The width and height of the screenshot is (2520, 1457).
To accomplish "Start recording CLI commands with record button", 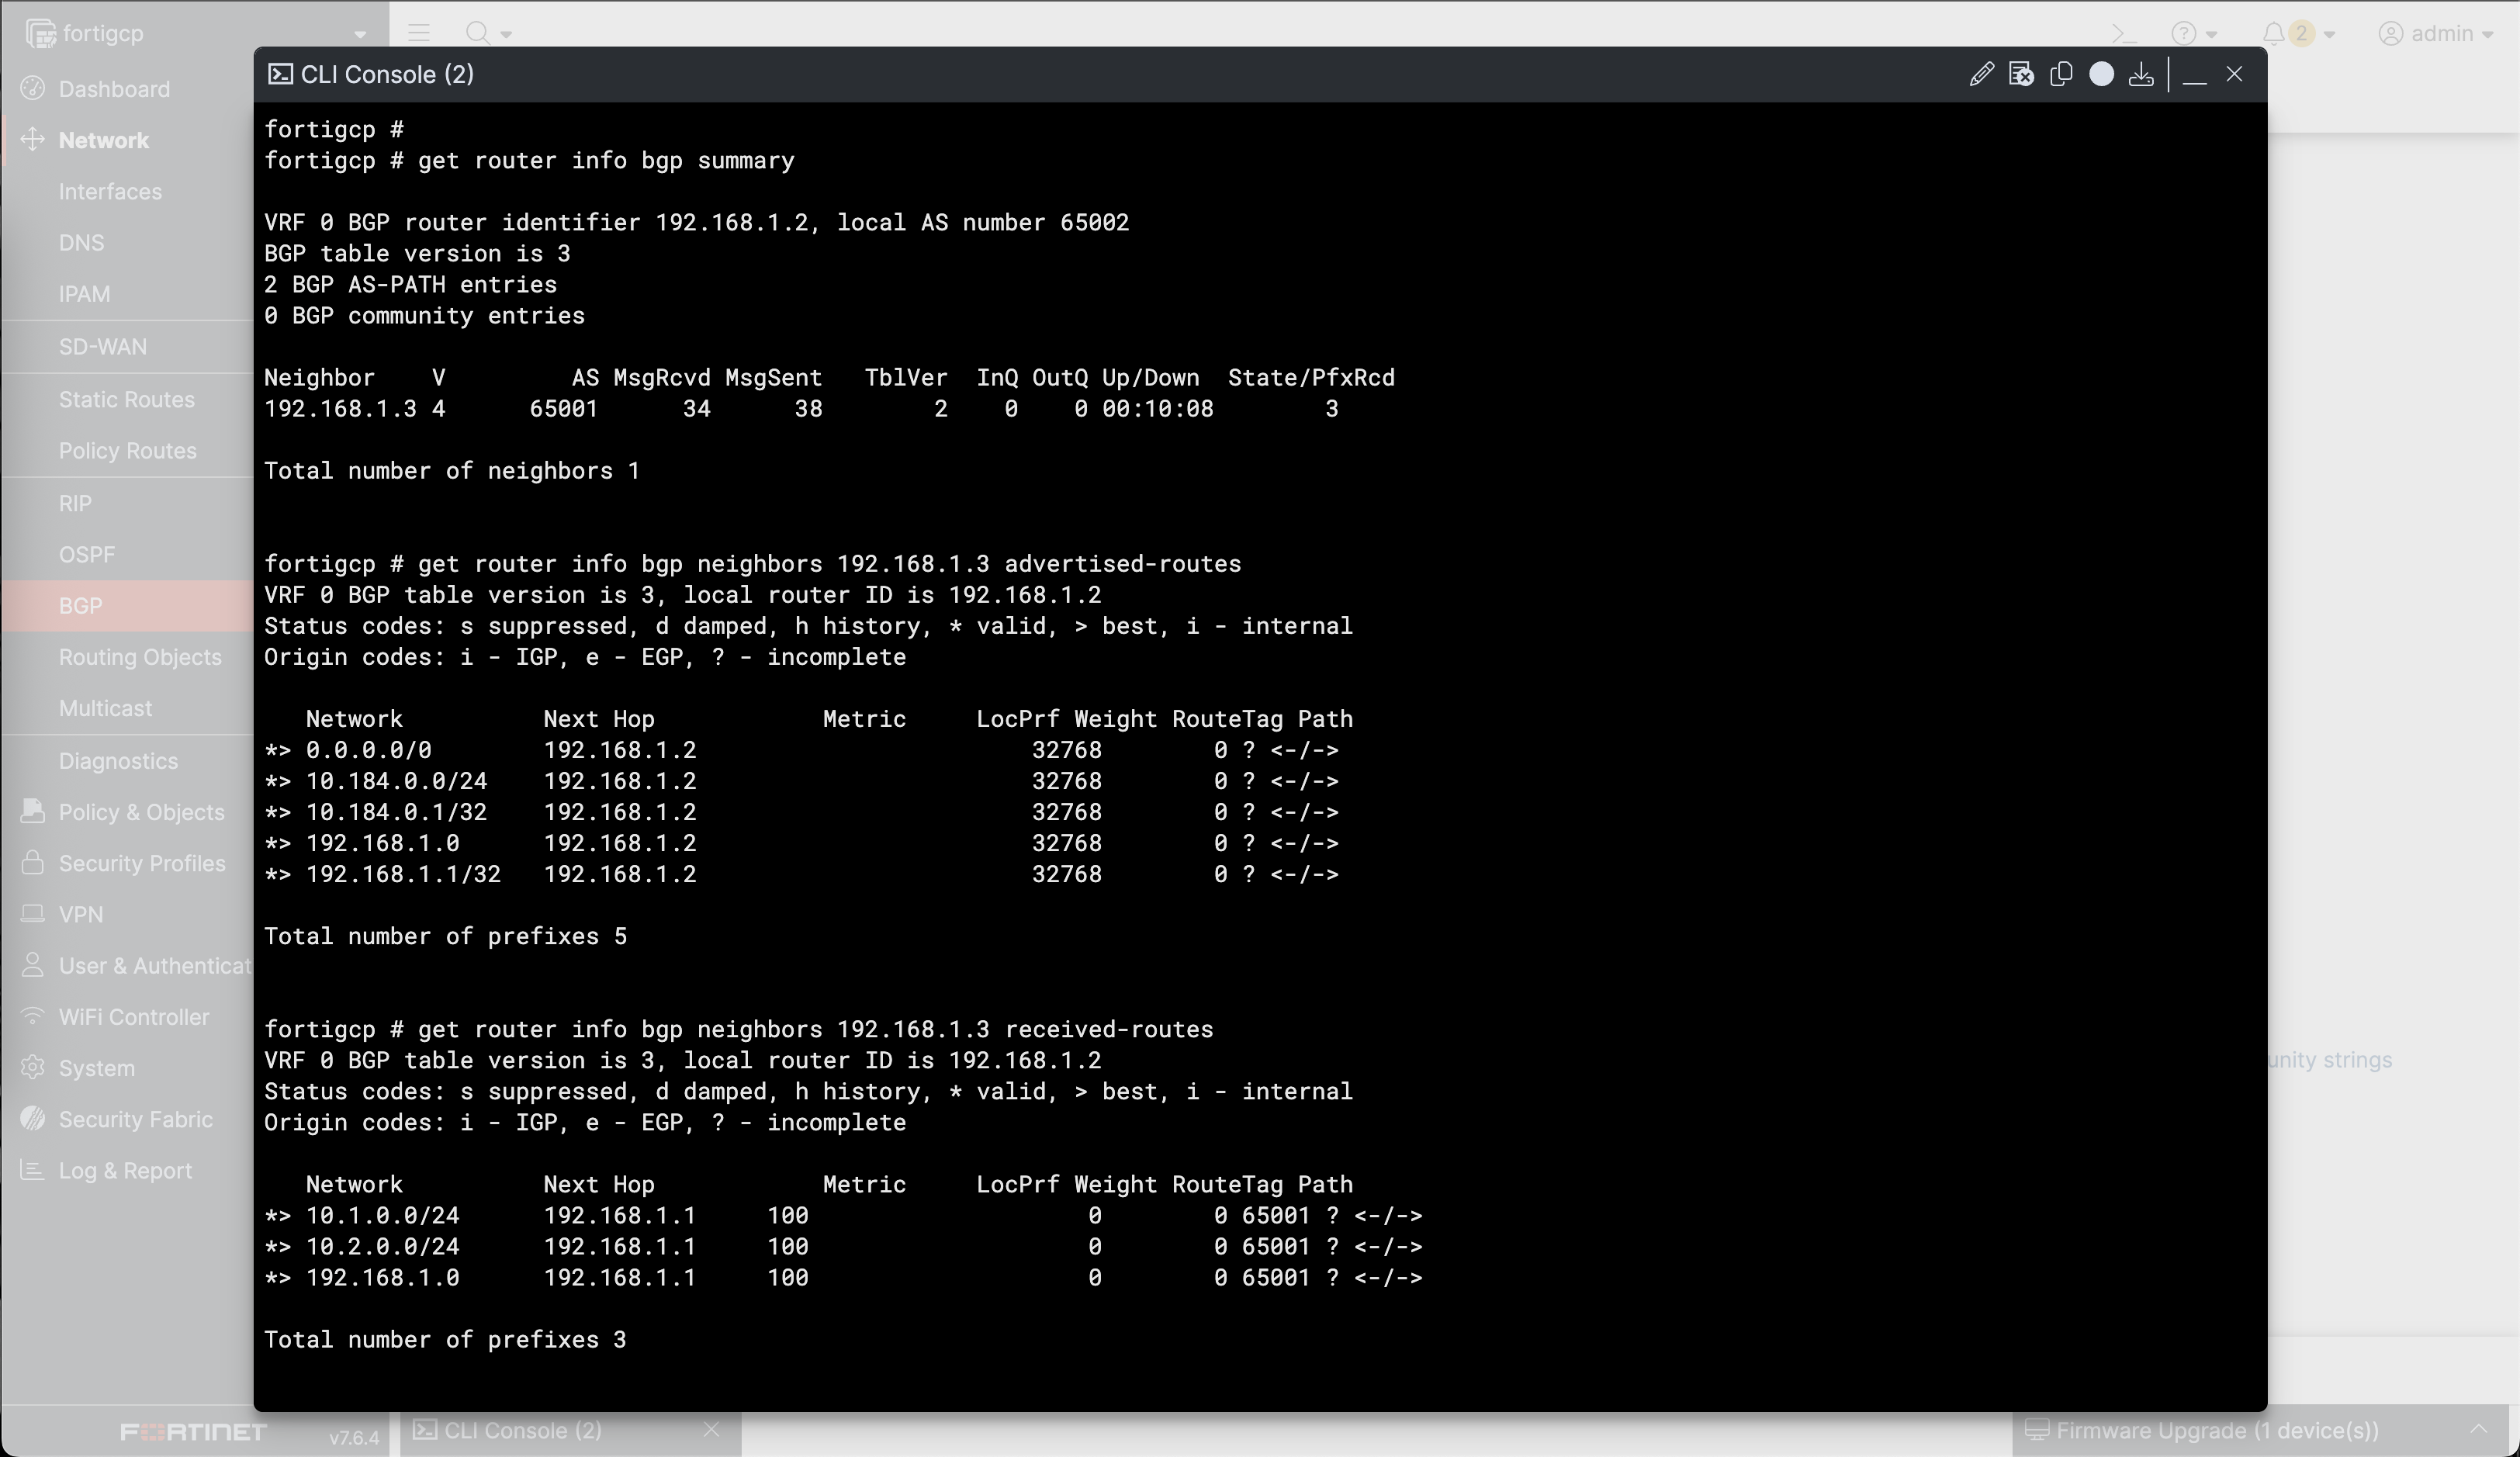I will click(2101, 75).
